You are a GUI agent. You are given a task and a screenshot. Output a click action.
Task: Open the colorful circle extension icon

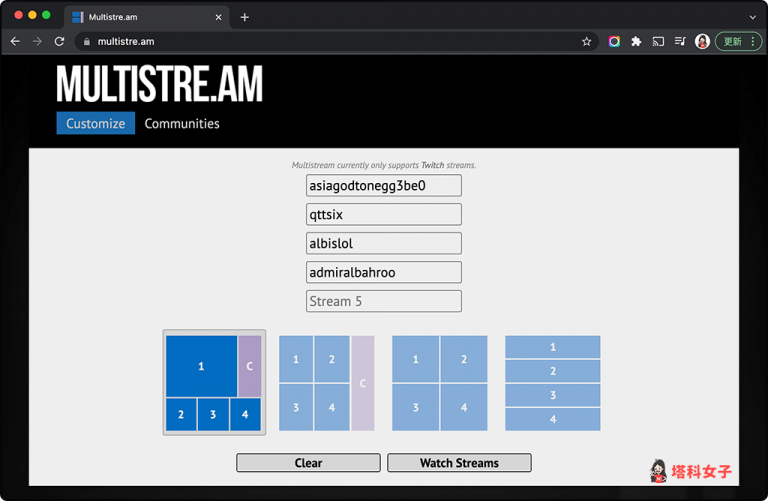click(614, 42)
